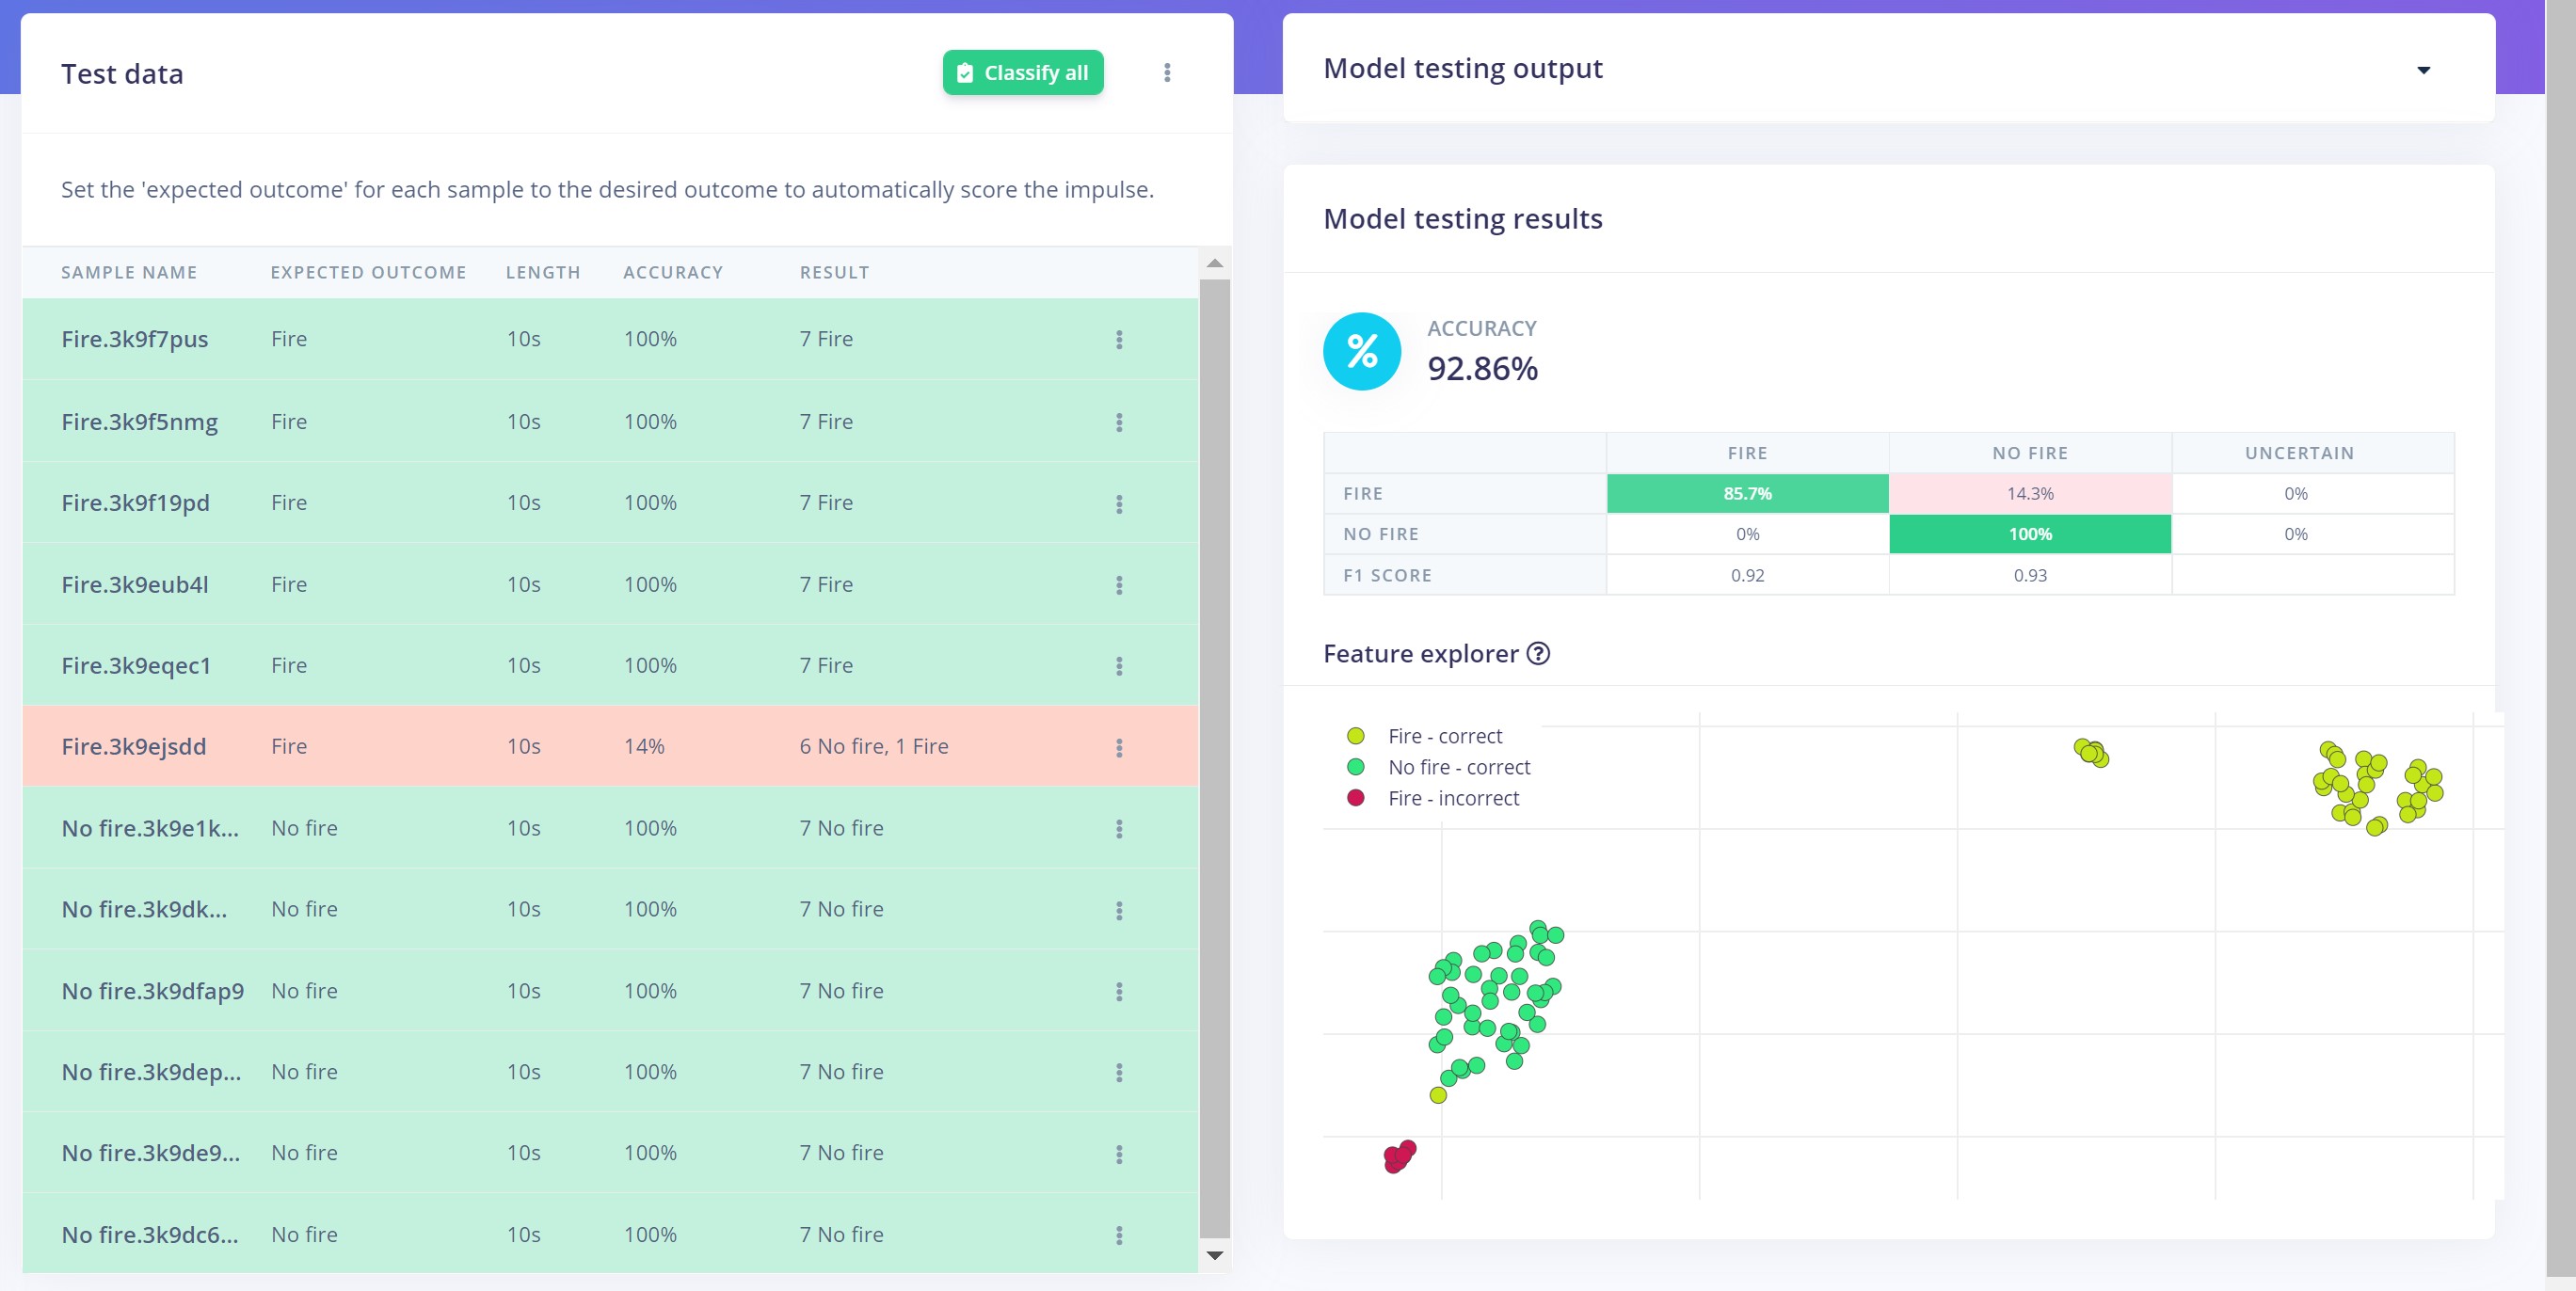Click the ACCURACY column header
The height and width of the screenshot is (1291, 2576).
tap(673, 273)
